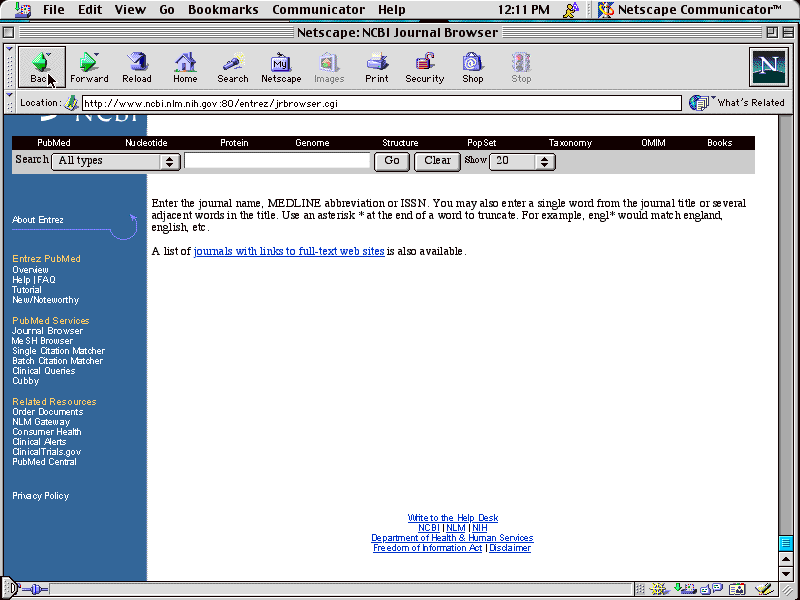800x600 pixels.
Task: Click the About Entrez sidebar link
Action: click(38, 220)
